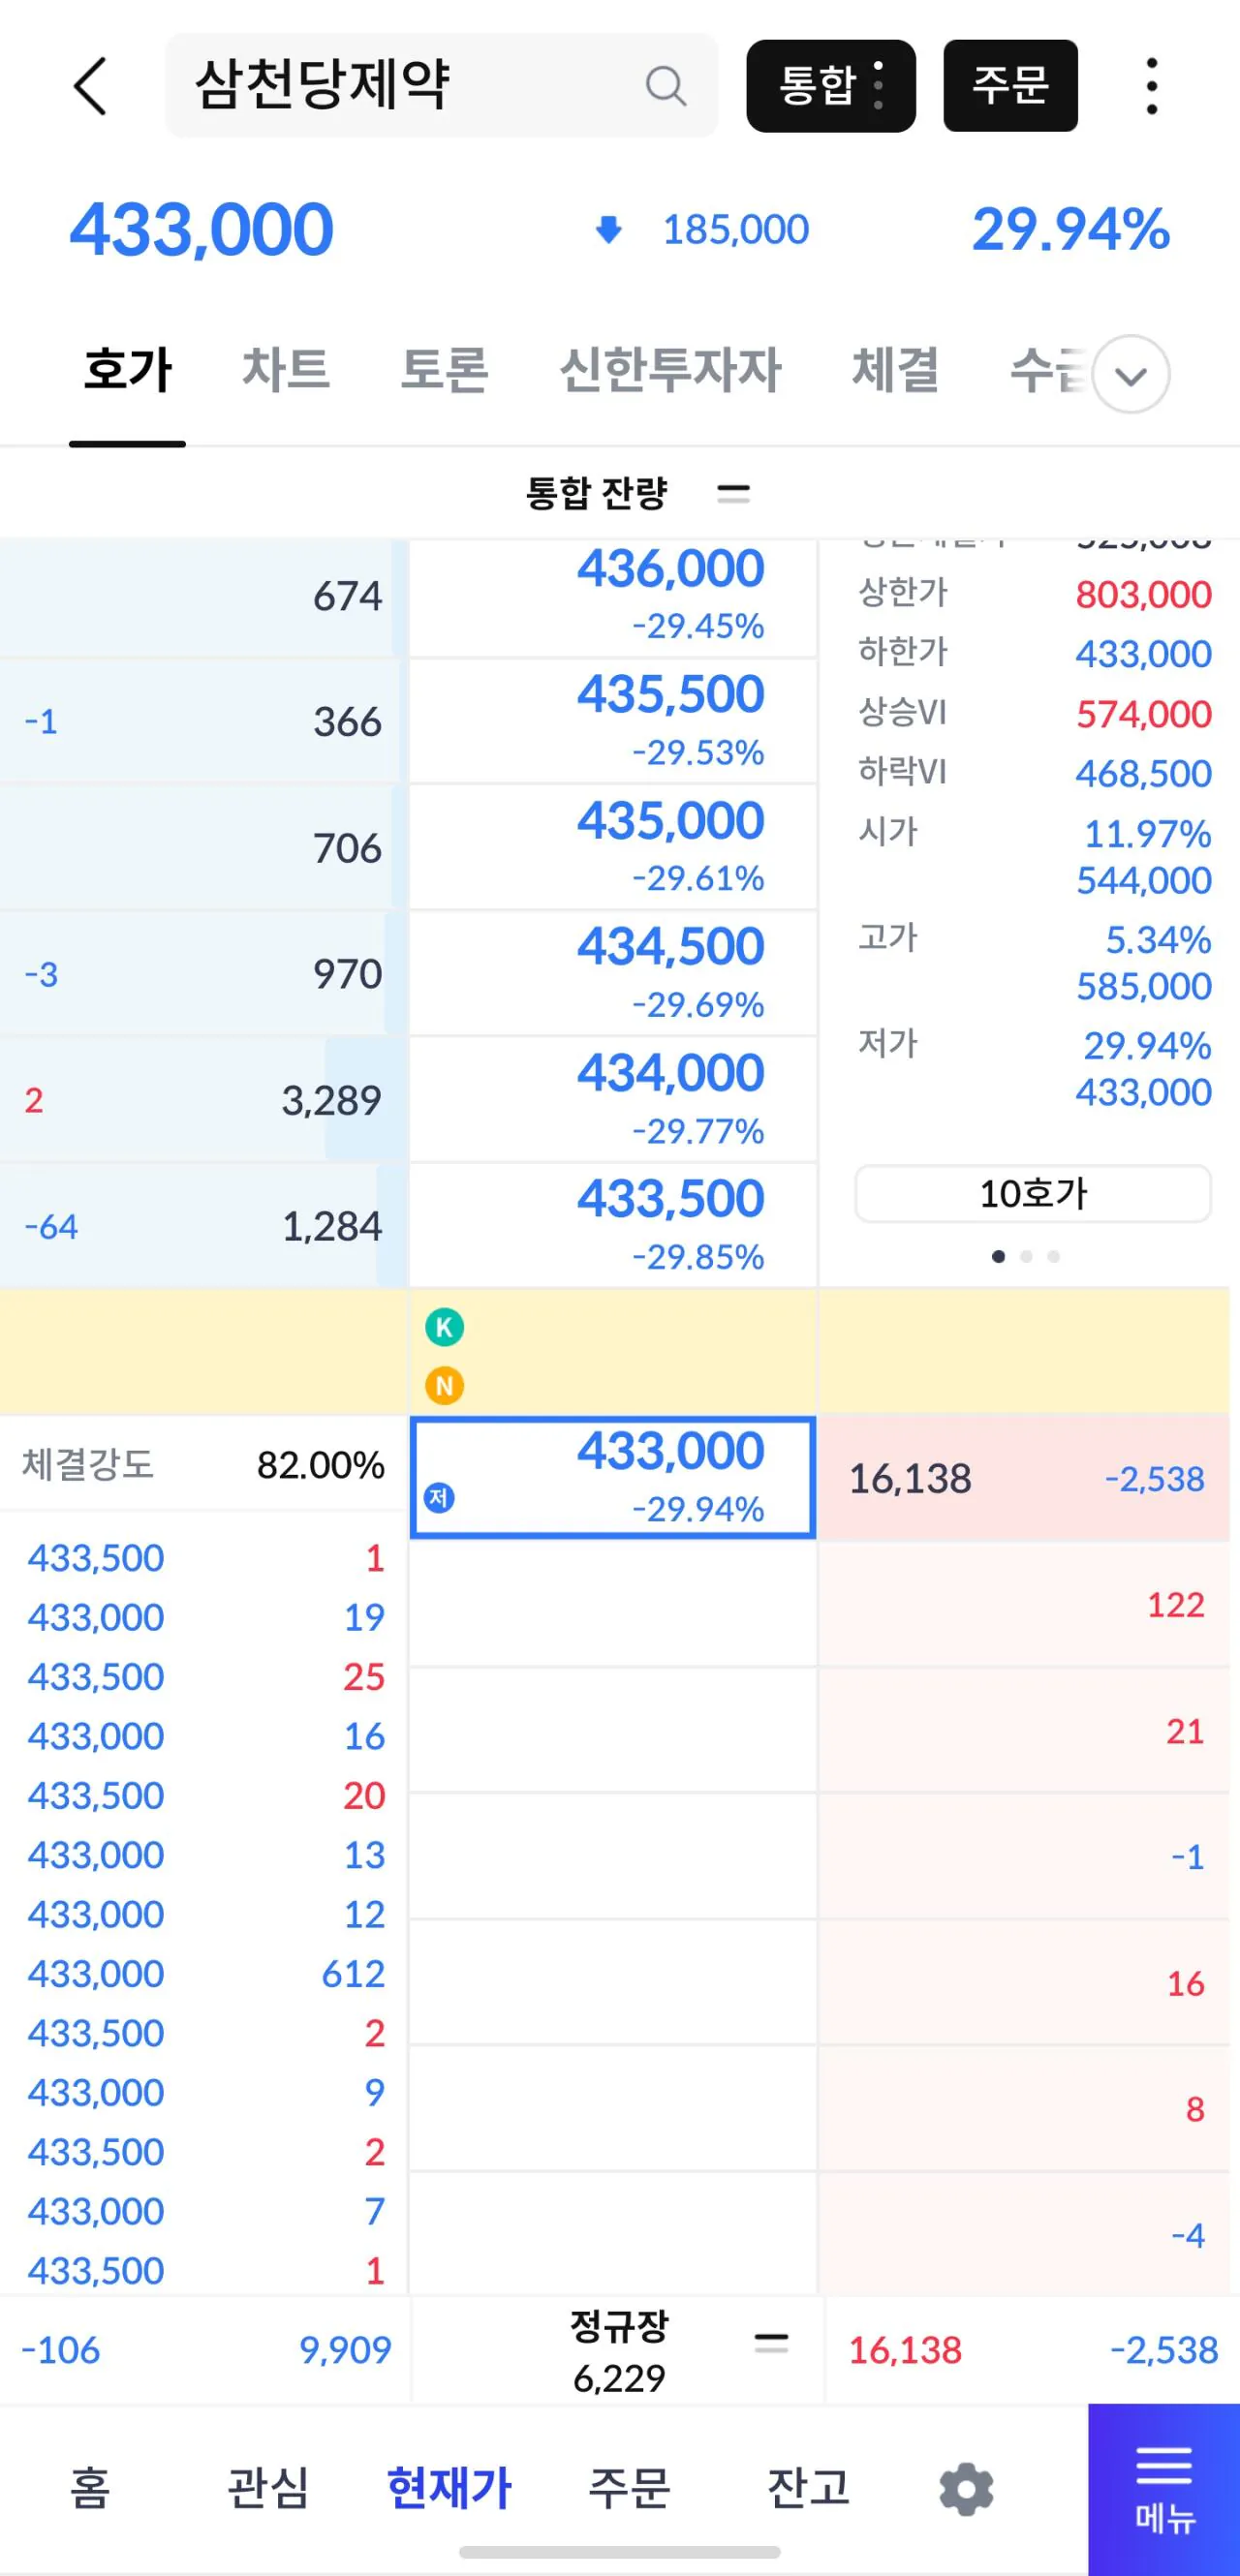1240x2576 pixels.
Task: Open the three-dot overflow menu
Action: pyautogui.click(x=1151, y=86)
